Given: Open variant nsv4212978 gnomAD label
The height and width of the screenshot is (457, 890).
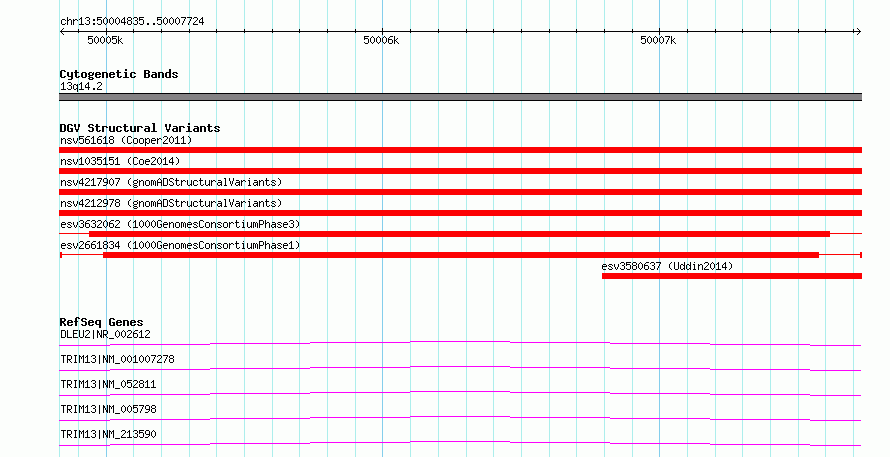Looking at the screenshot, I should tap(171, 203).
